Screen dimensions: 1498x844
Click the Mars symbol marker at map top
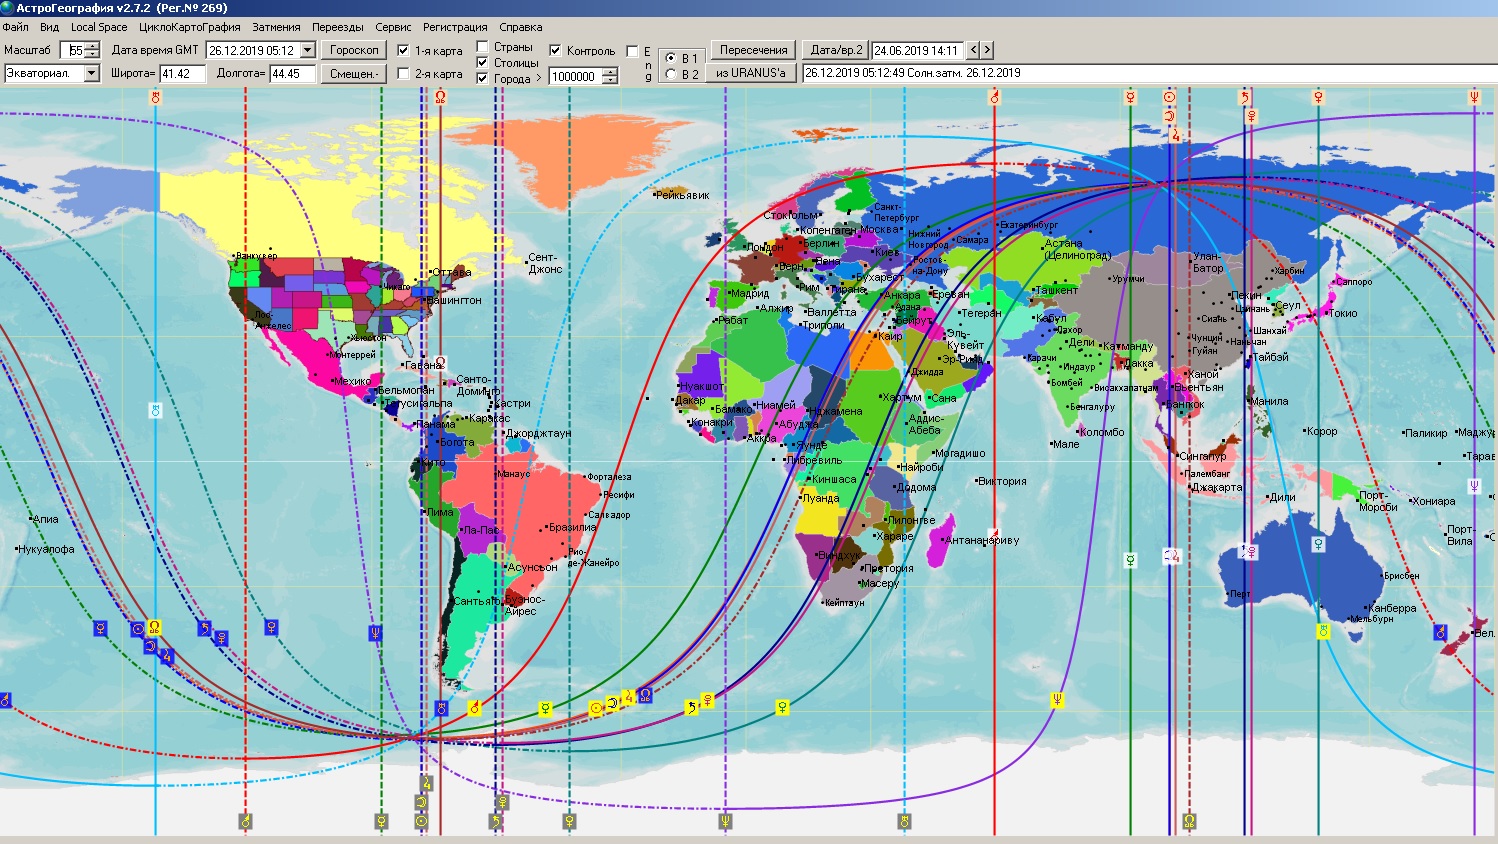click(x=994, y=97)
